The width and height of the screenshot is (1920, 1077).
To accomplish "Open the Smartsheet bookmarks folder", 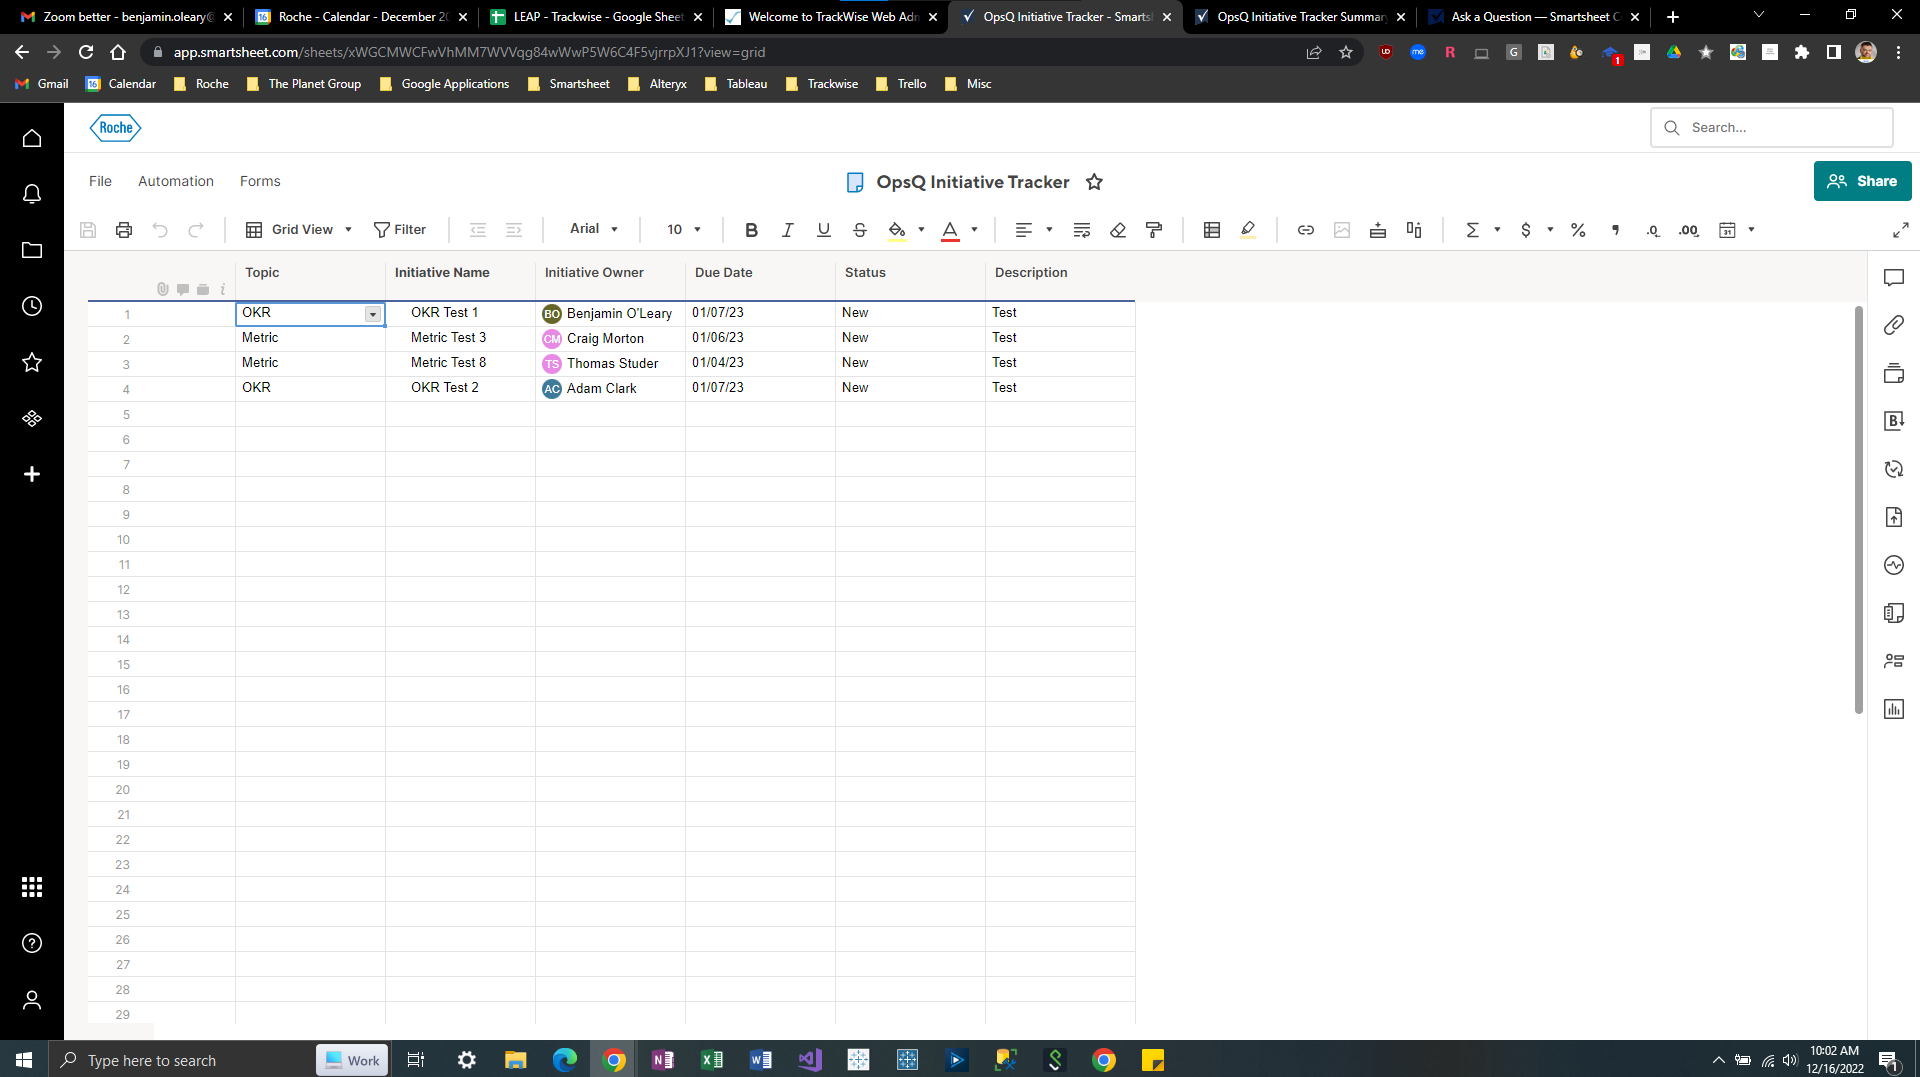I will pos(568,84).
